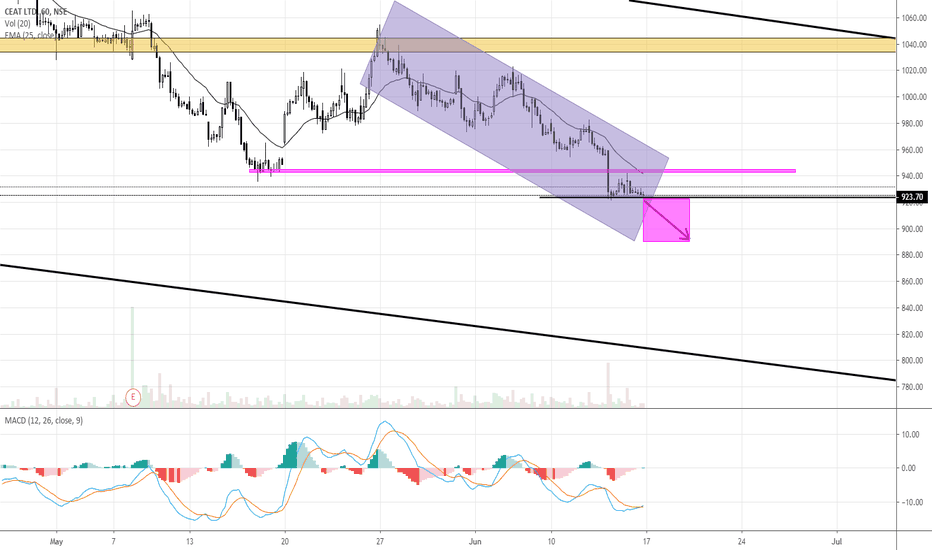The image size is (932, 550).
Task: Click the 13 date label on time axis
Action: pyautogui.click(x=190, y=542)
